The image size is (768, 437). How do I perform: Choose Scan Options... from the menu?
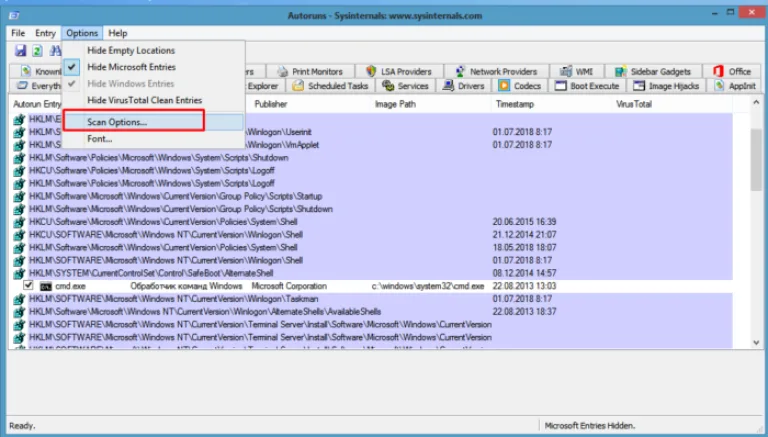(x=153, y=122)
